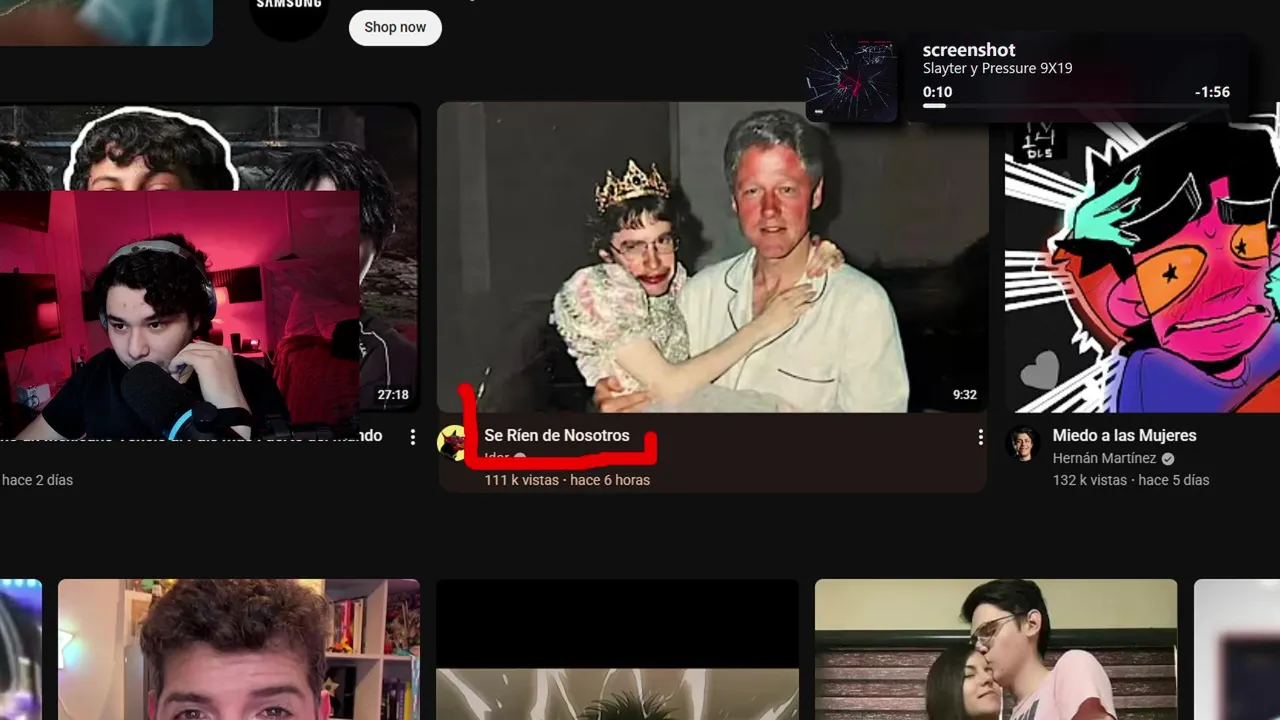Click the 111 k vistas · hace 6 horas text
Screen dimensions: 1280x720
tap(567, 480)
